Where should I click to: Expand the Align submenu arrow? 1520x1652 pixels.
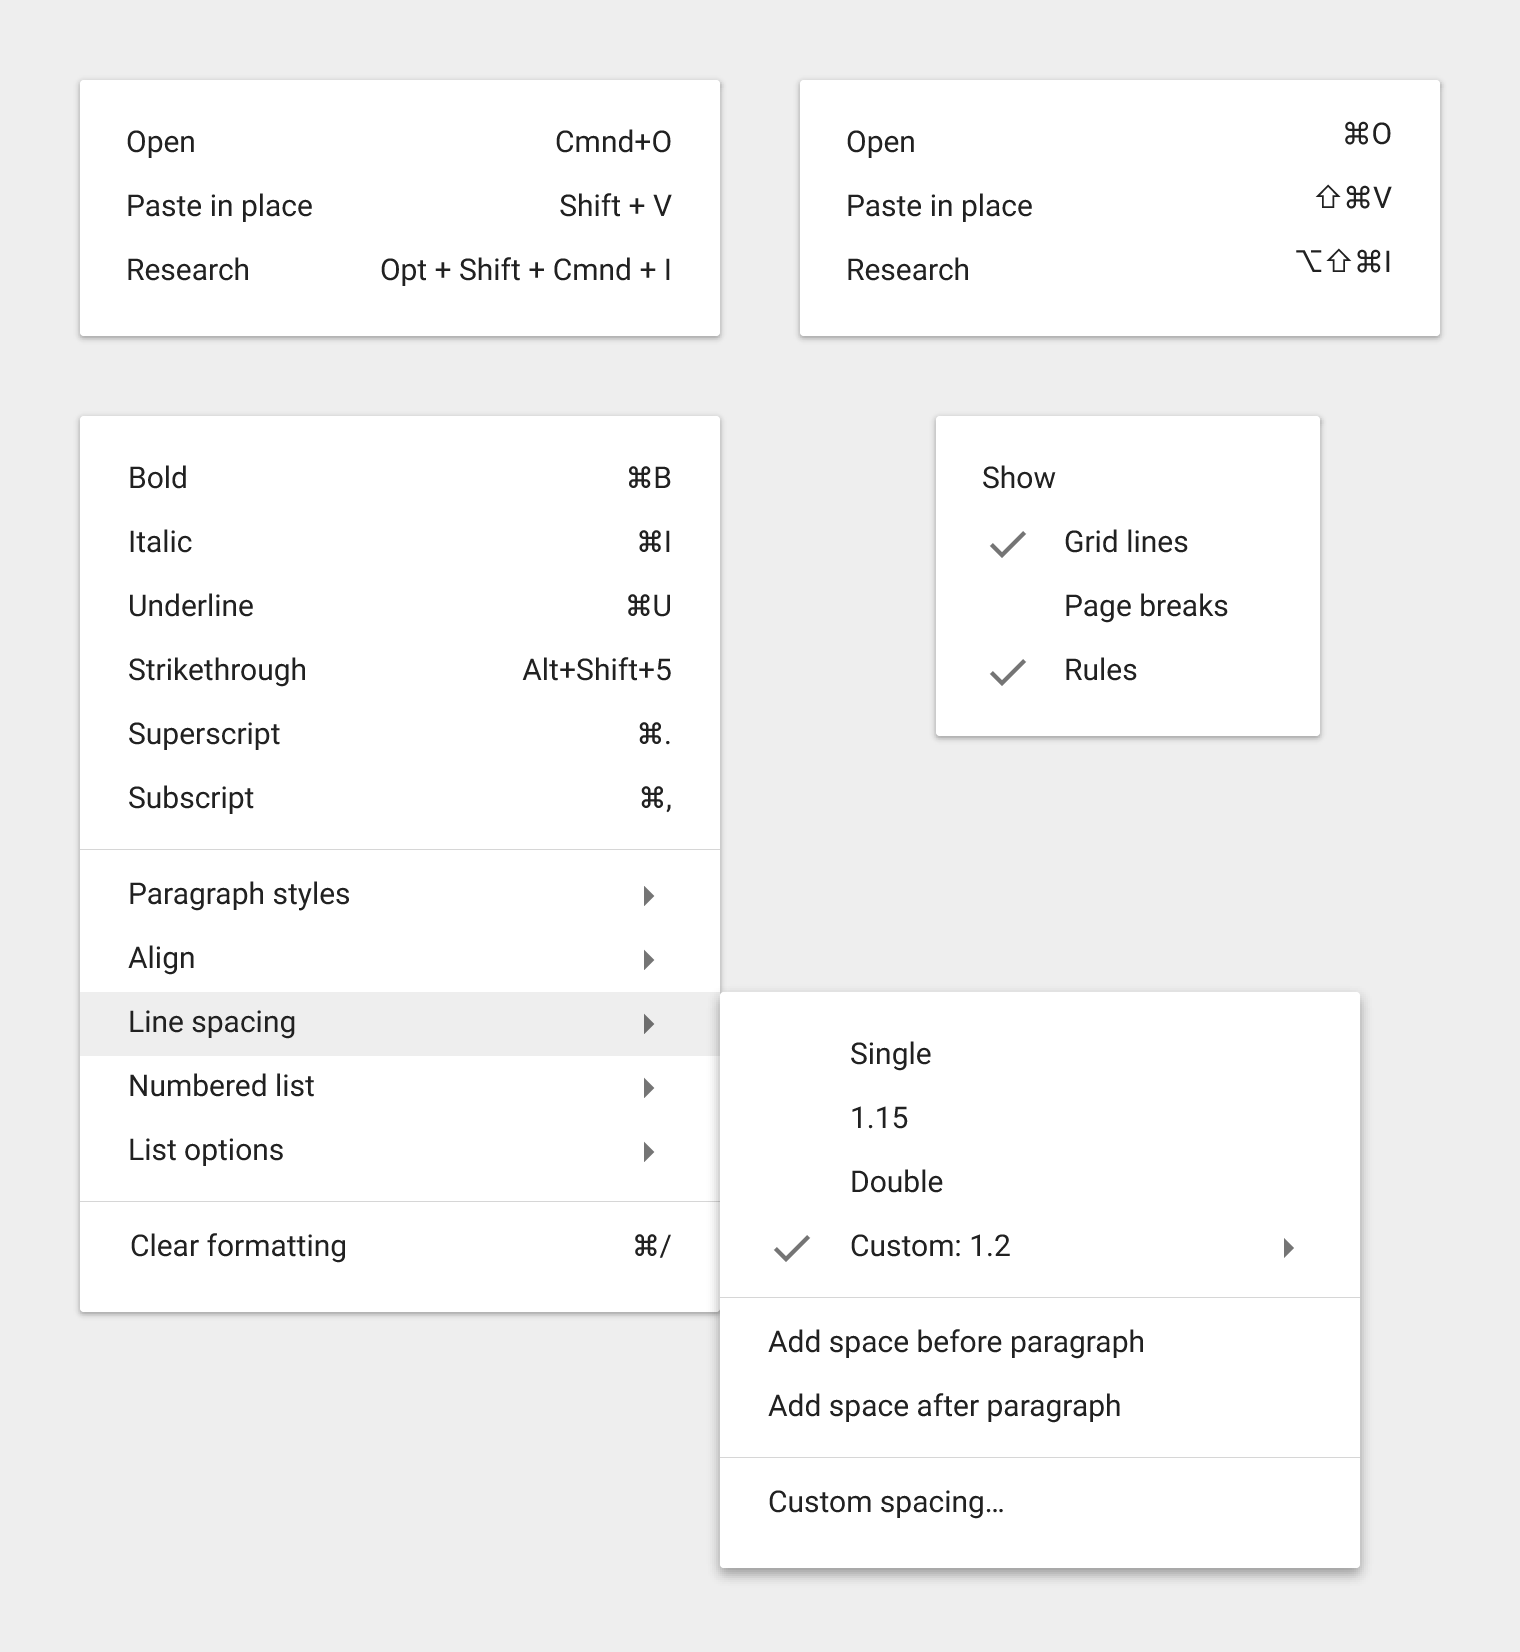[649, 960]
